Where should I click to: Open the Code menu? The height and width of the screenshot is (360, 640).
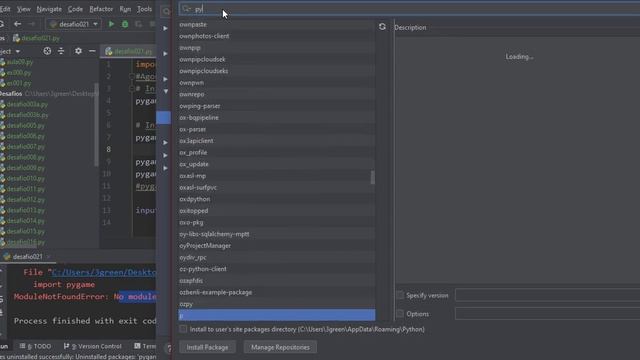tap(75, 9)
